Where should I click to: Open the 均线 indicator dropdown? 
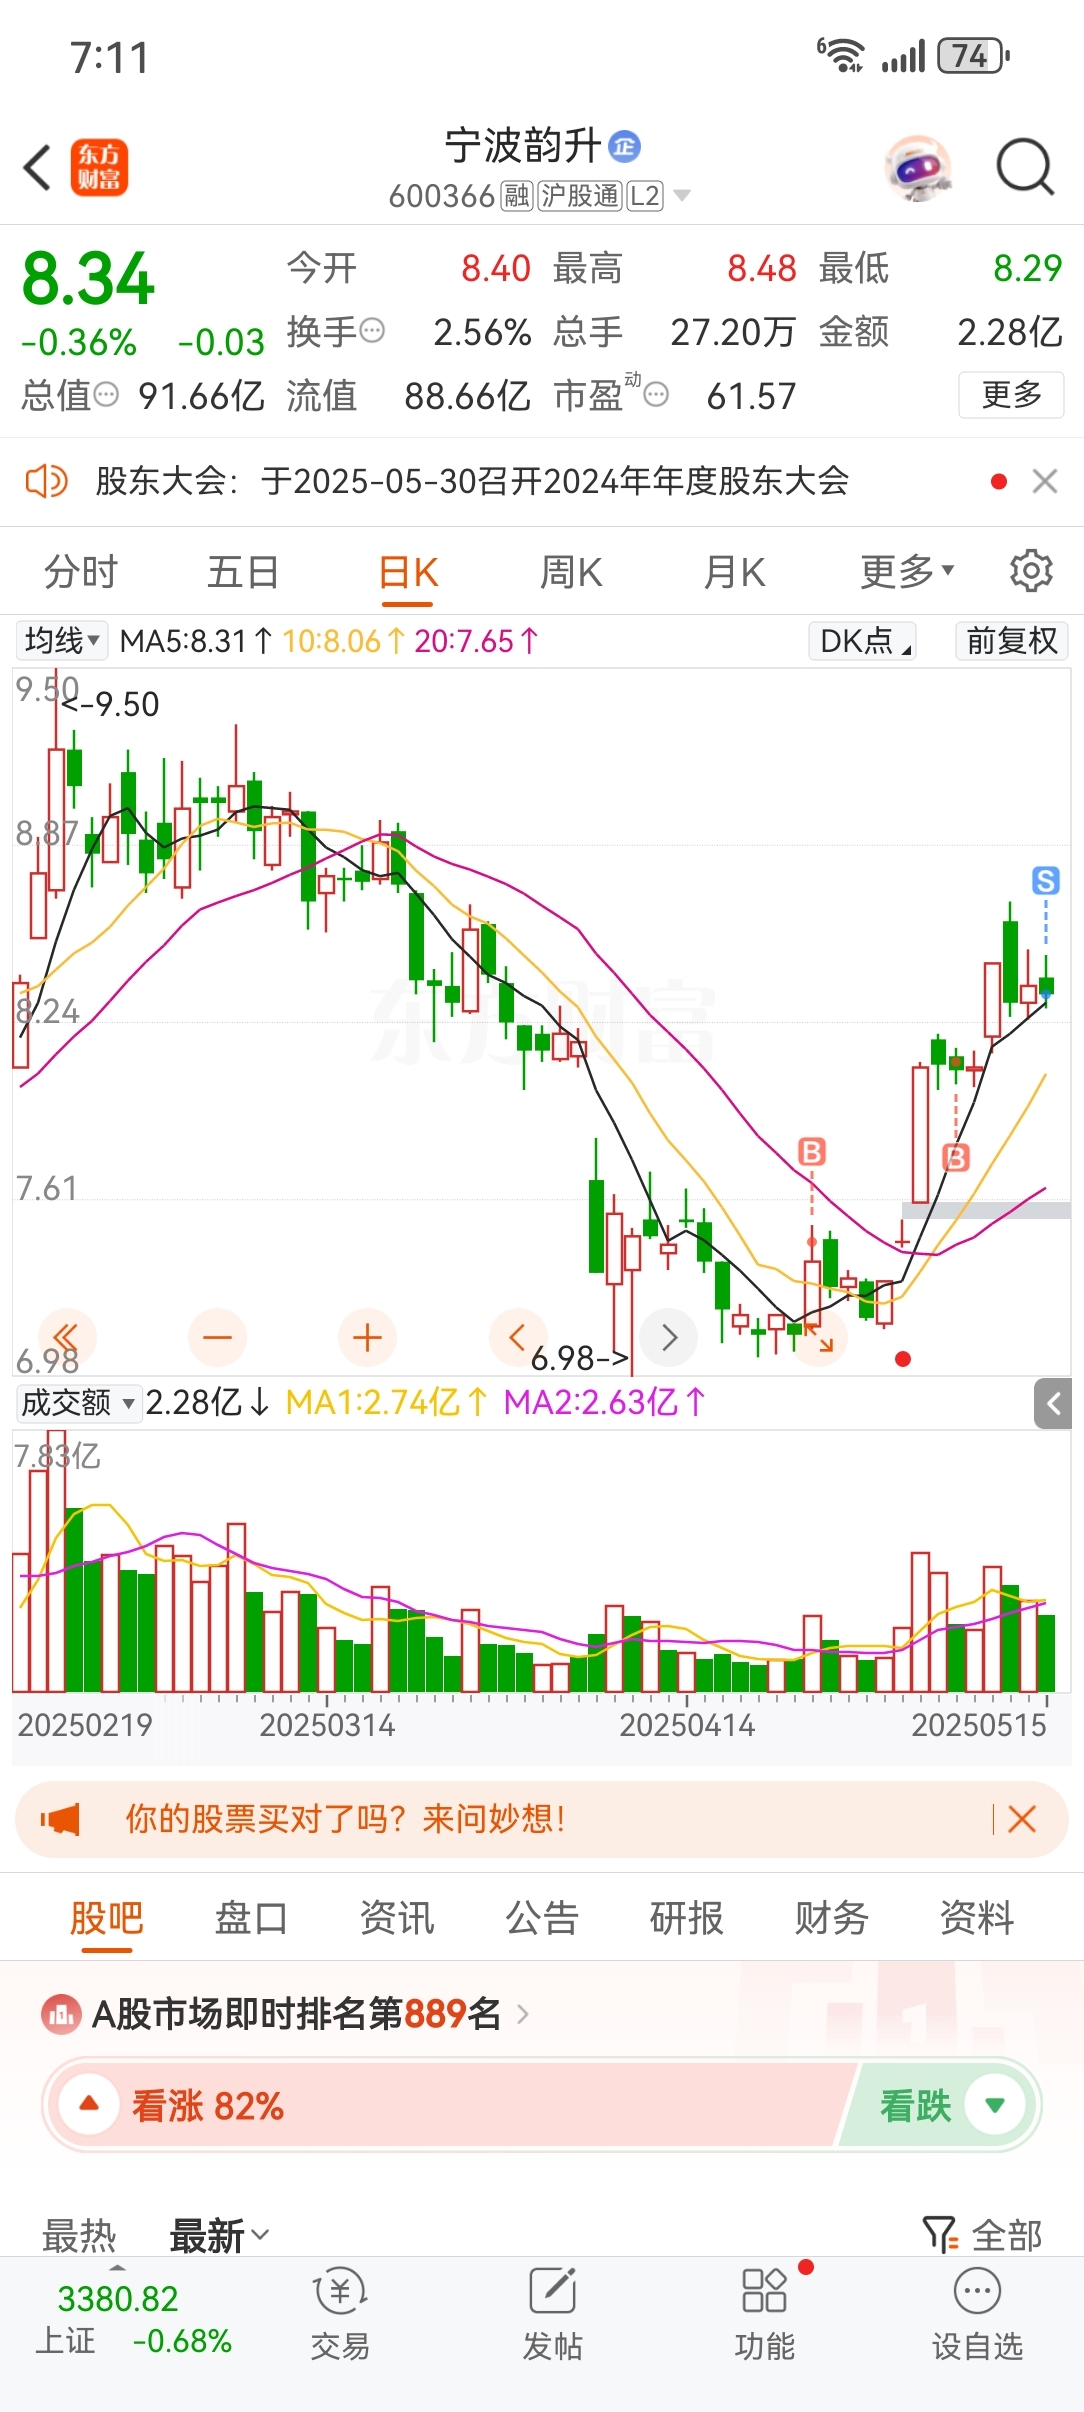coord(62,640)
